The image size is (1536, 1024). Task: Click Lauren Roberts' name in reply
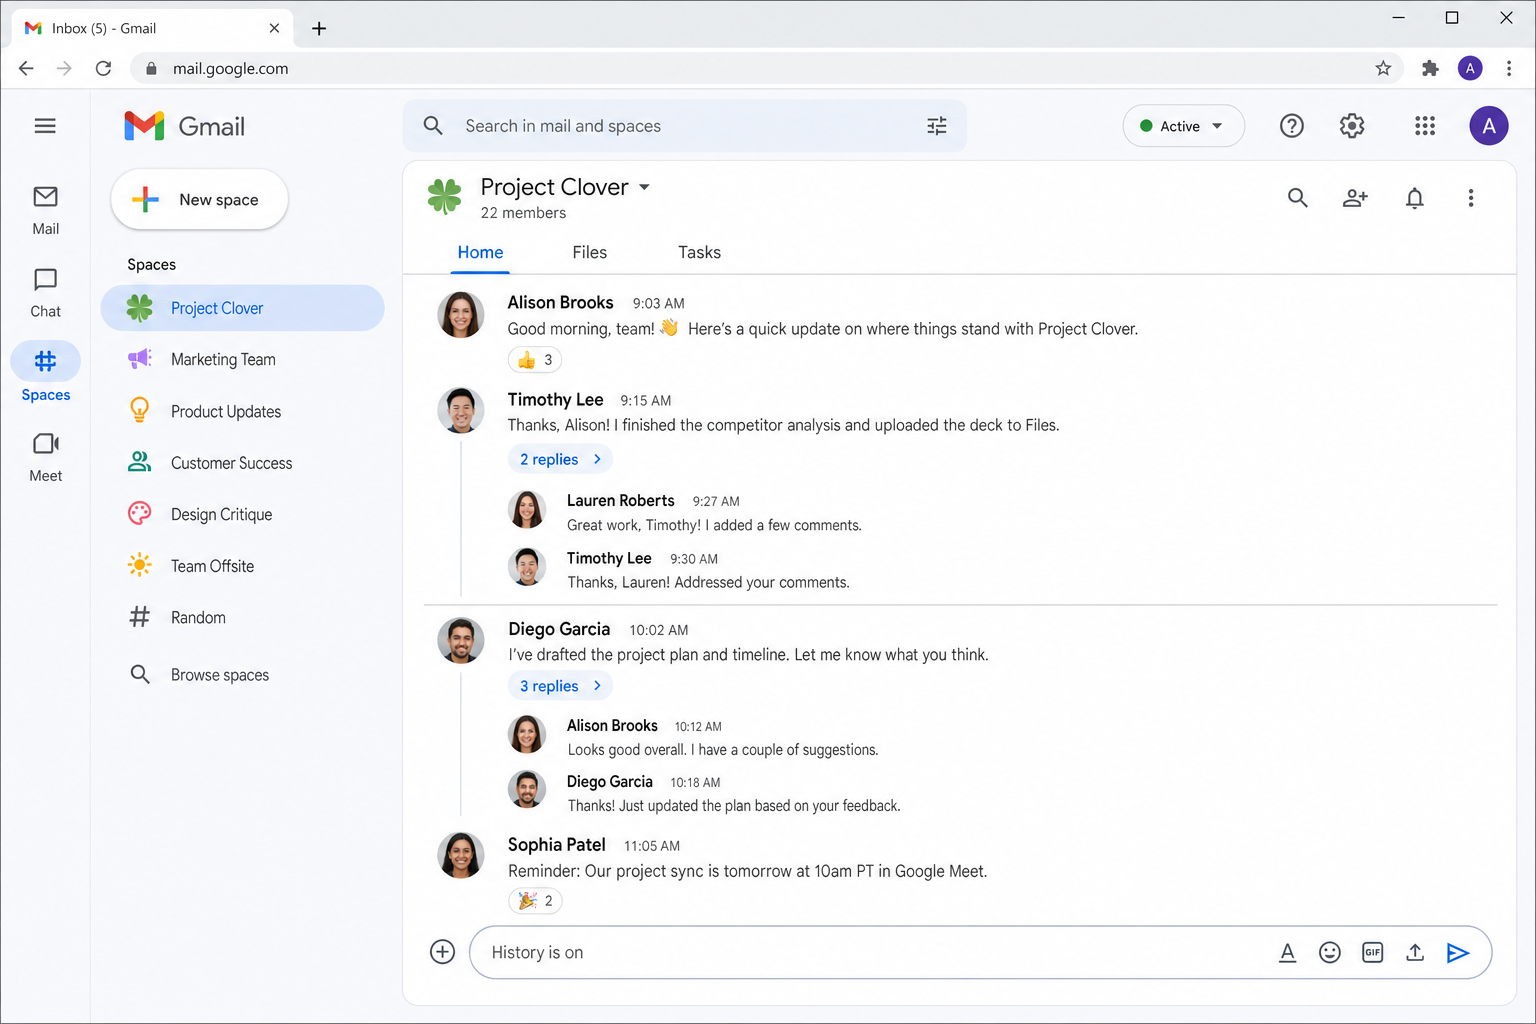pos(620,501)
